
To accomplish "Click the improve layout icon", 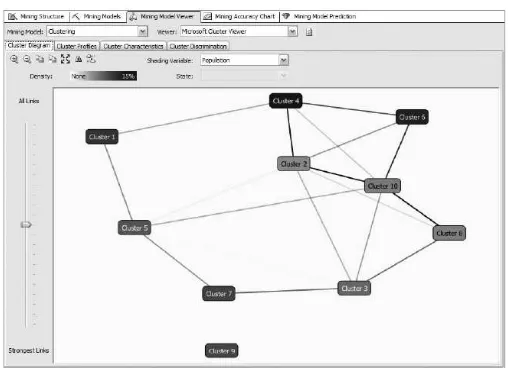I will 79,59.
